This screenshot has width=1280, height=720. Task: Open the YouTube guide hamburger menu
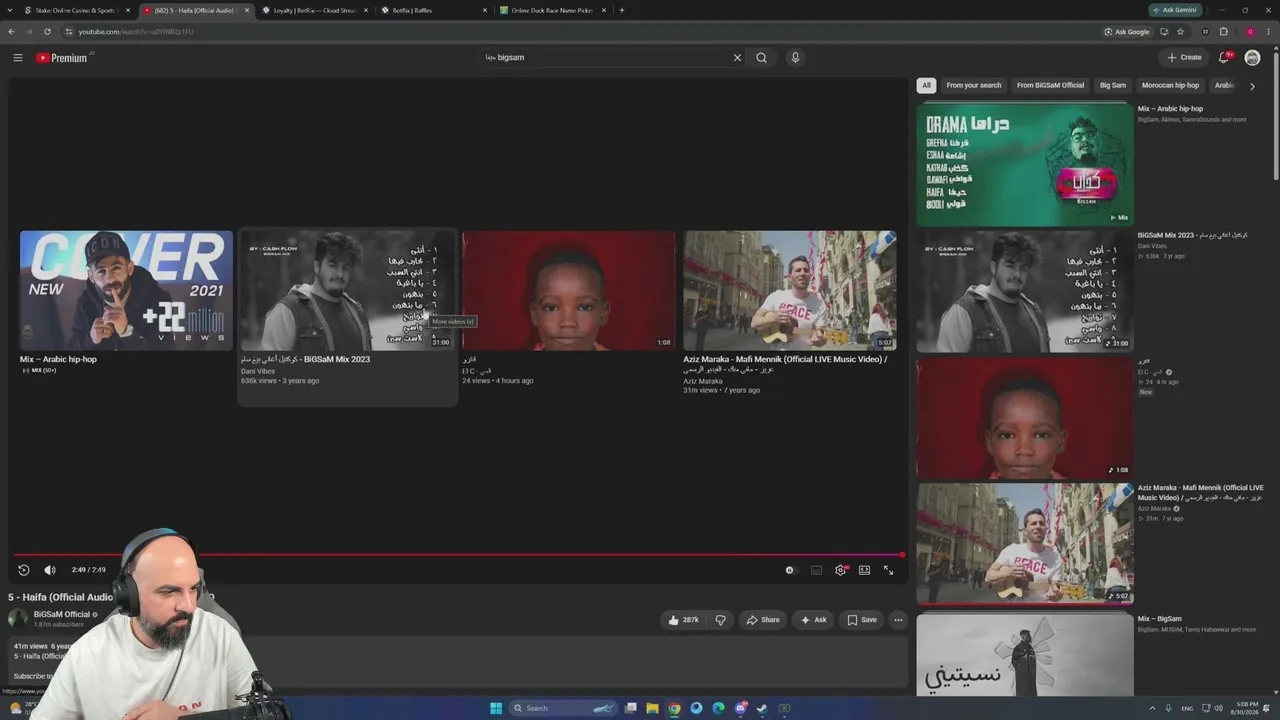point(18,58)
